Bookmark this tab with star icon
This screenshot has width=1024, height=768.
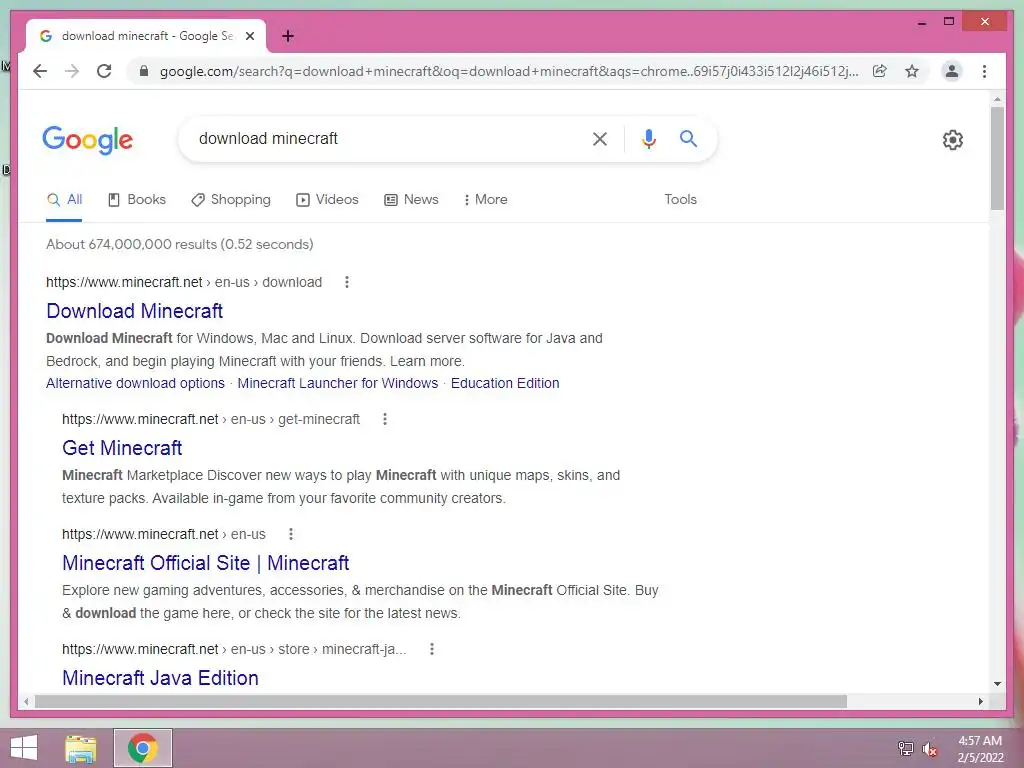click(912, 71)
